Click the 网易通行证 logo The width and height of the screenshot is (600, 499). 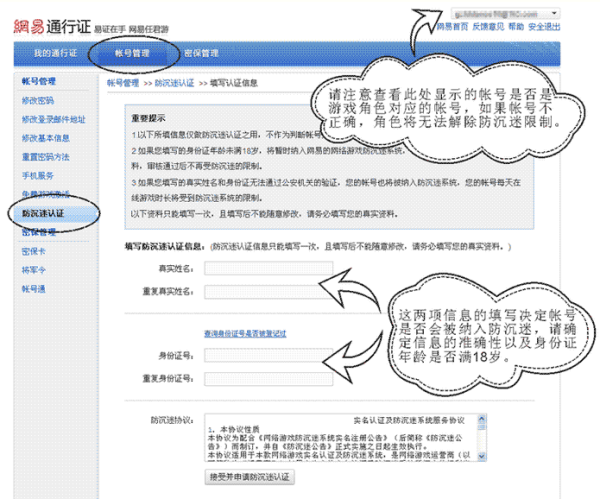click(52, 27)
